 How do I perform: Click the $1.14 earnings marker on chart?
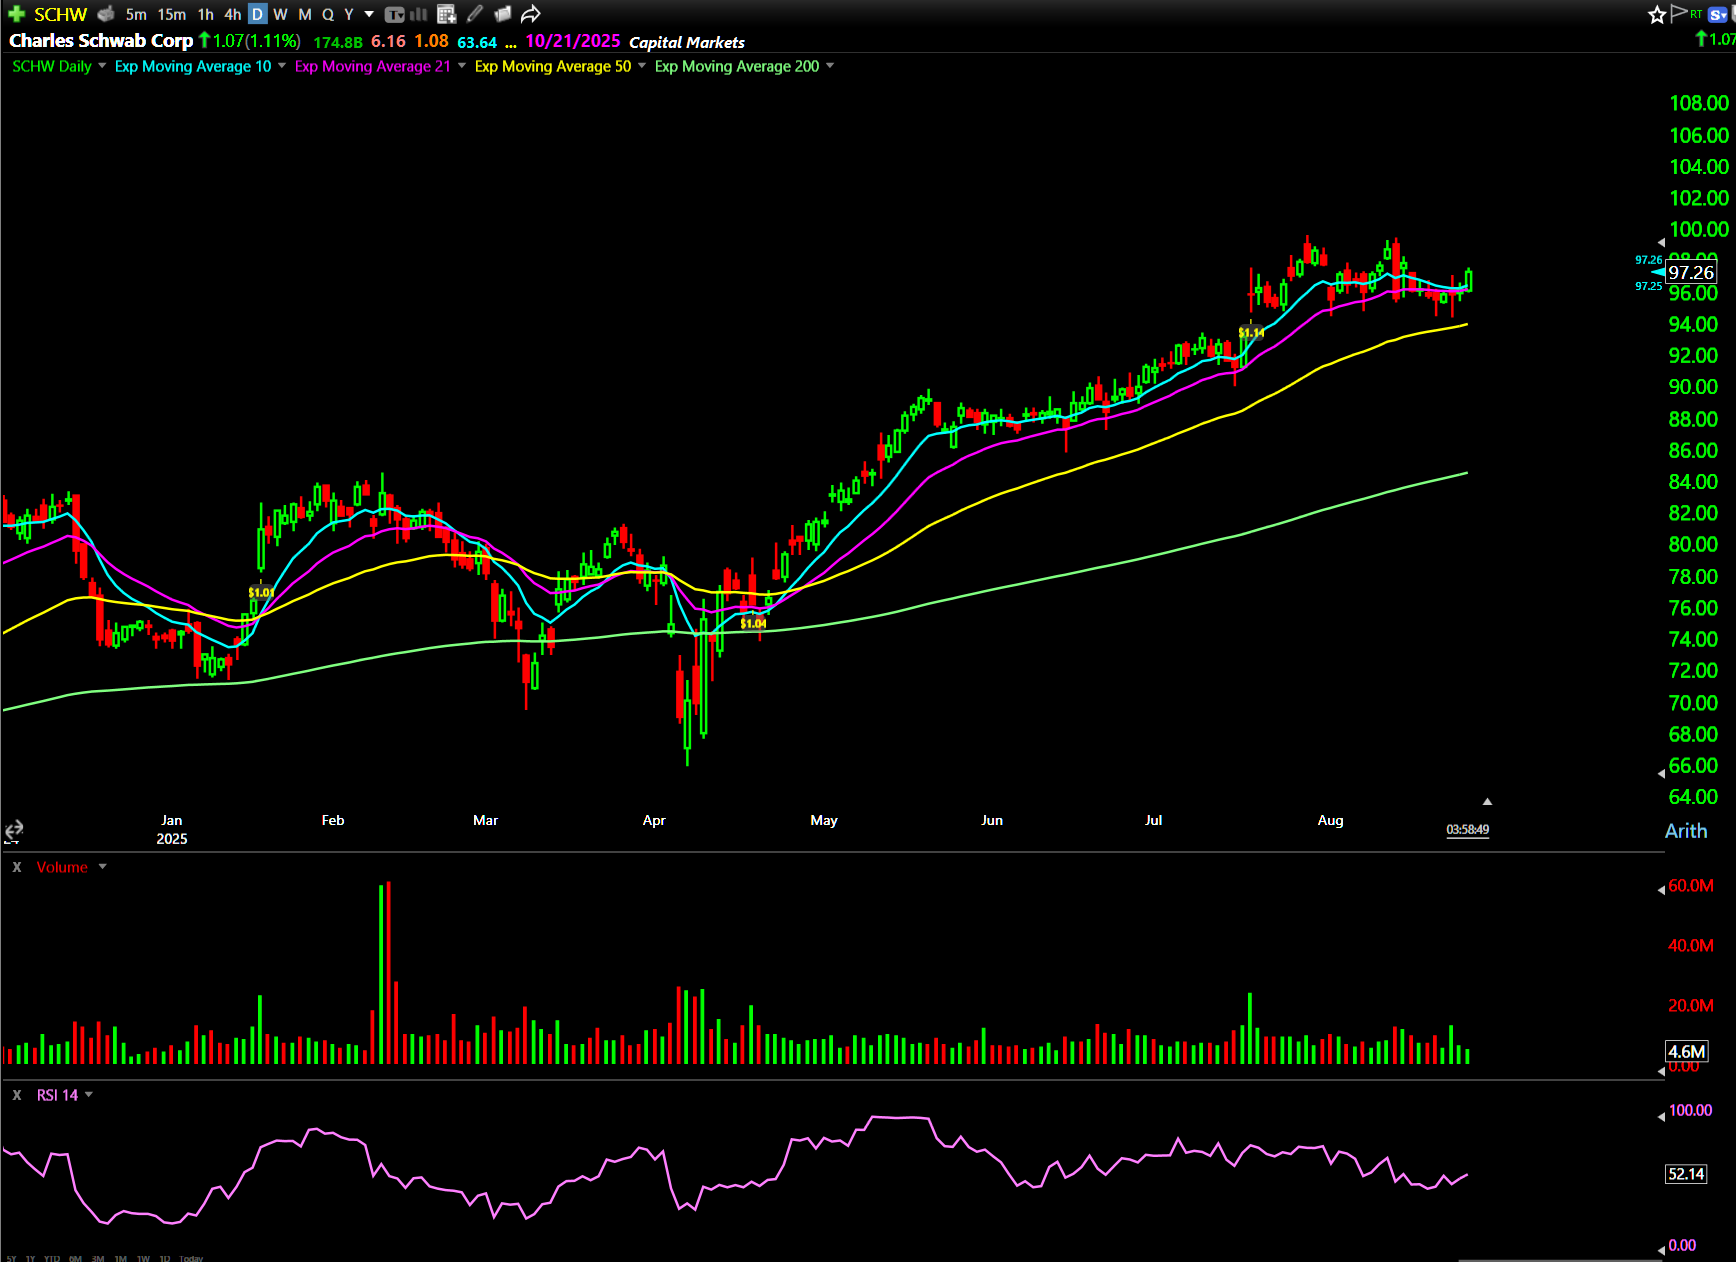pyautogui.click(x=1251, y=332)
